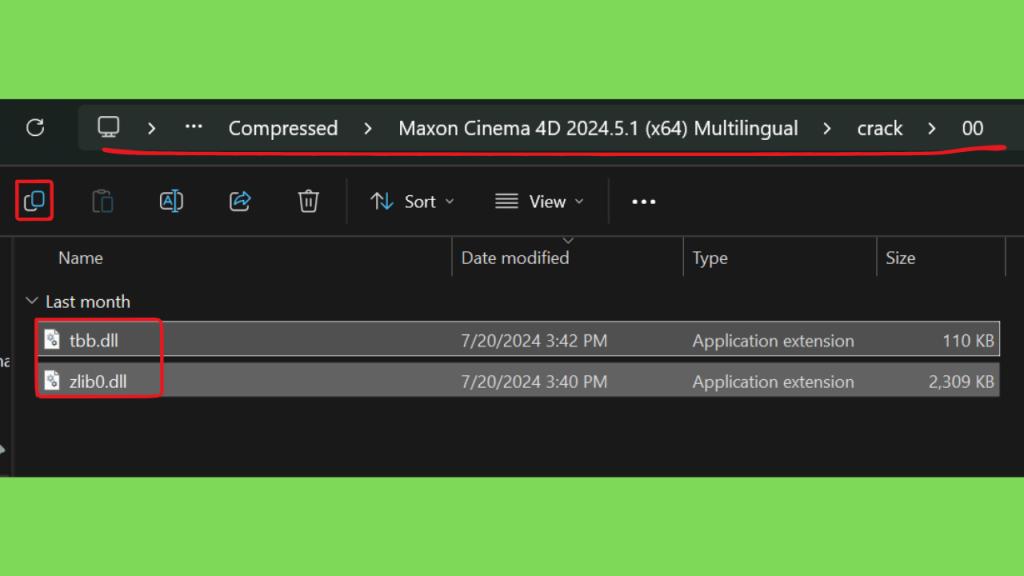Click the This PC monitor icon
1024x576 pixels.
point(108,127)
